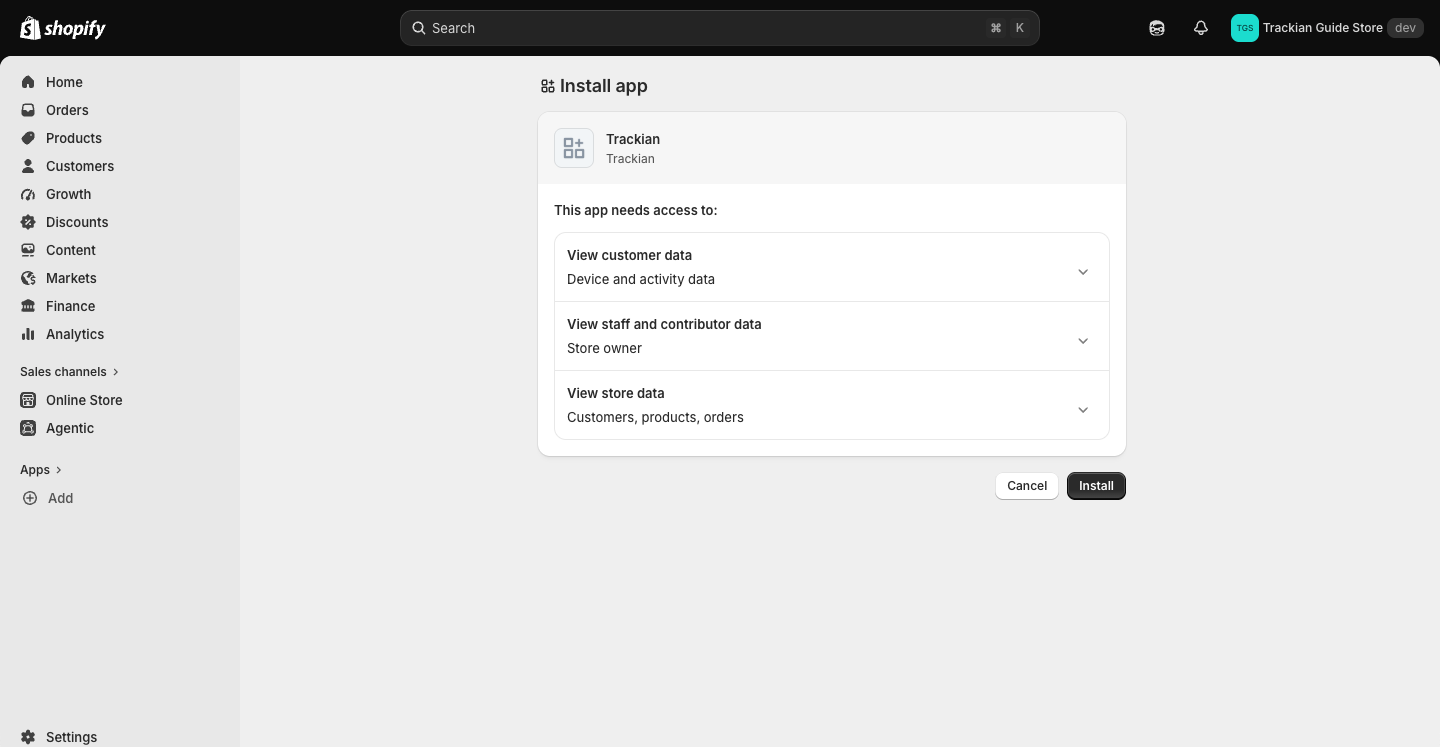
Task: Click the Markets globe icon
Action: click(28, 278)
